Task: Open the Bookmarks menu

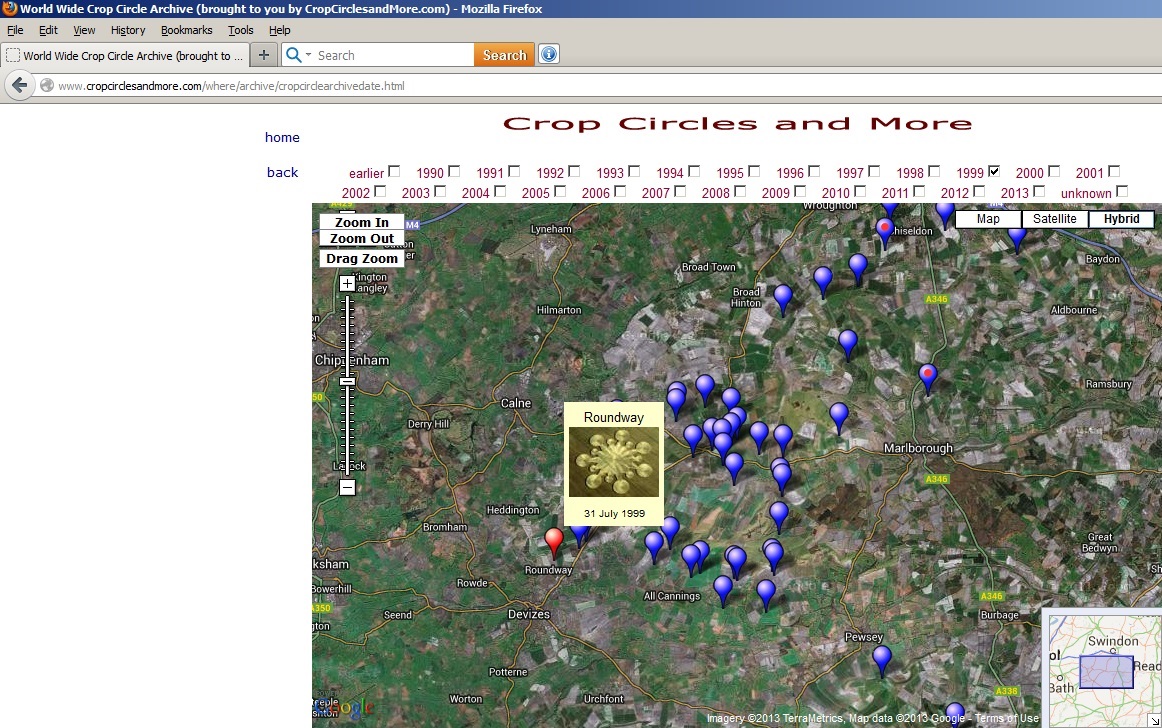Action: coord(186,31)
